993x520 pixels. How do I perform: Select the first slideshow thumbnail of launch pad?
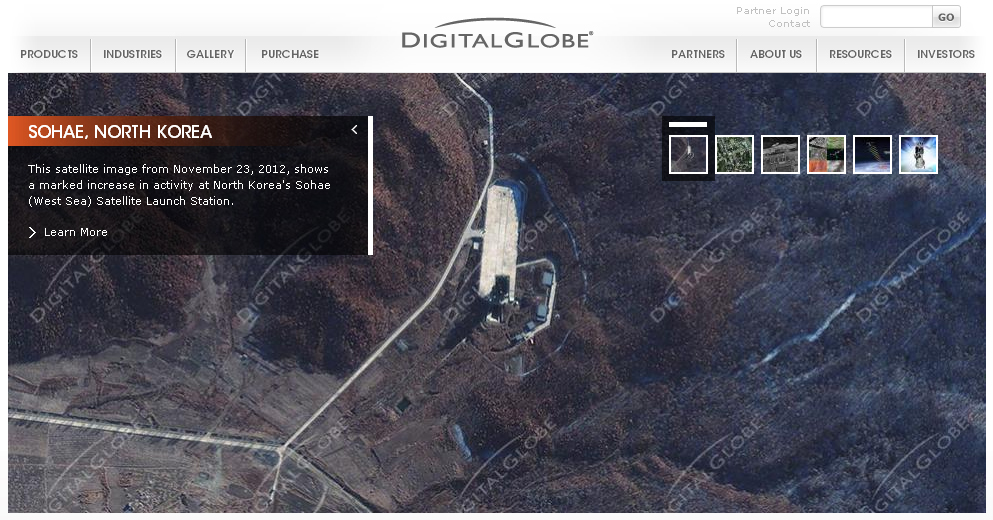(x=688, y=155)
